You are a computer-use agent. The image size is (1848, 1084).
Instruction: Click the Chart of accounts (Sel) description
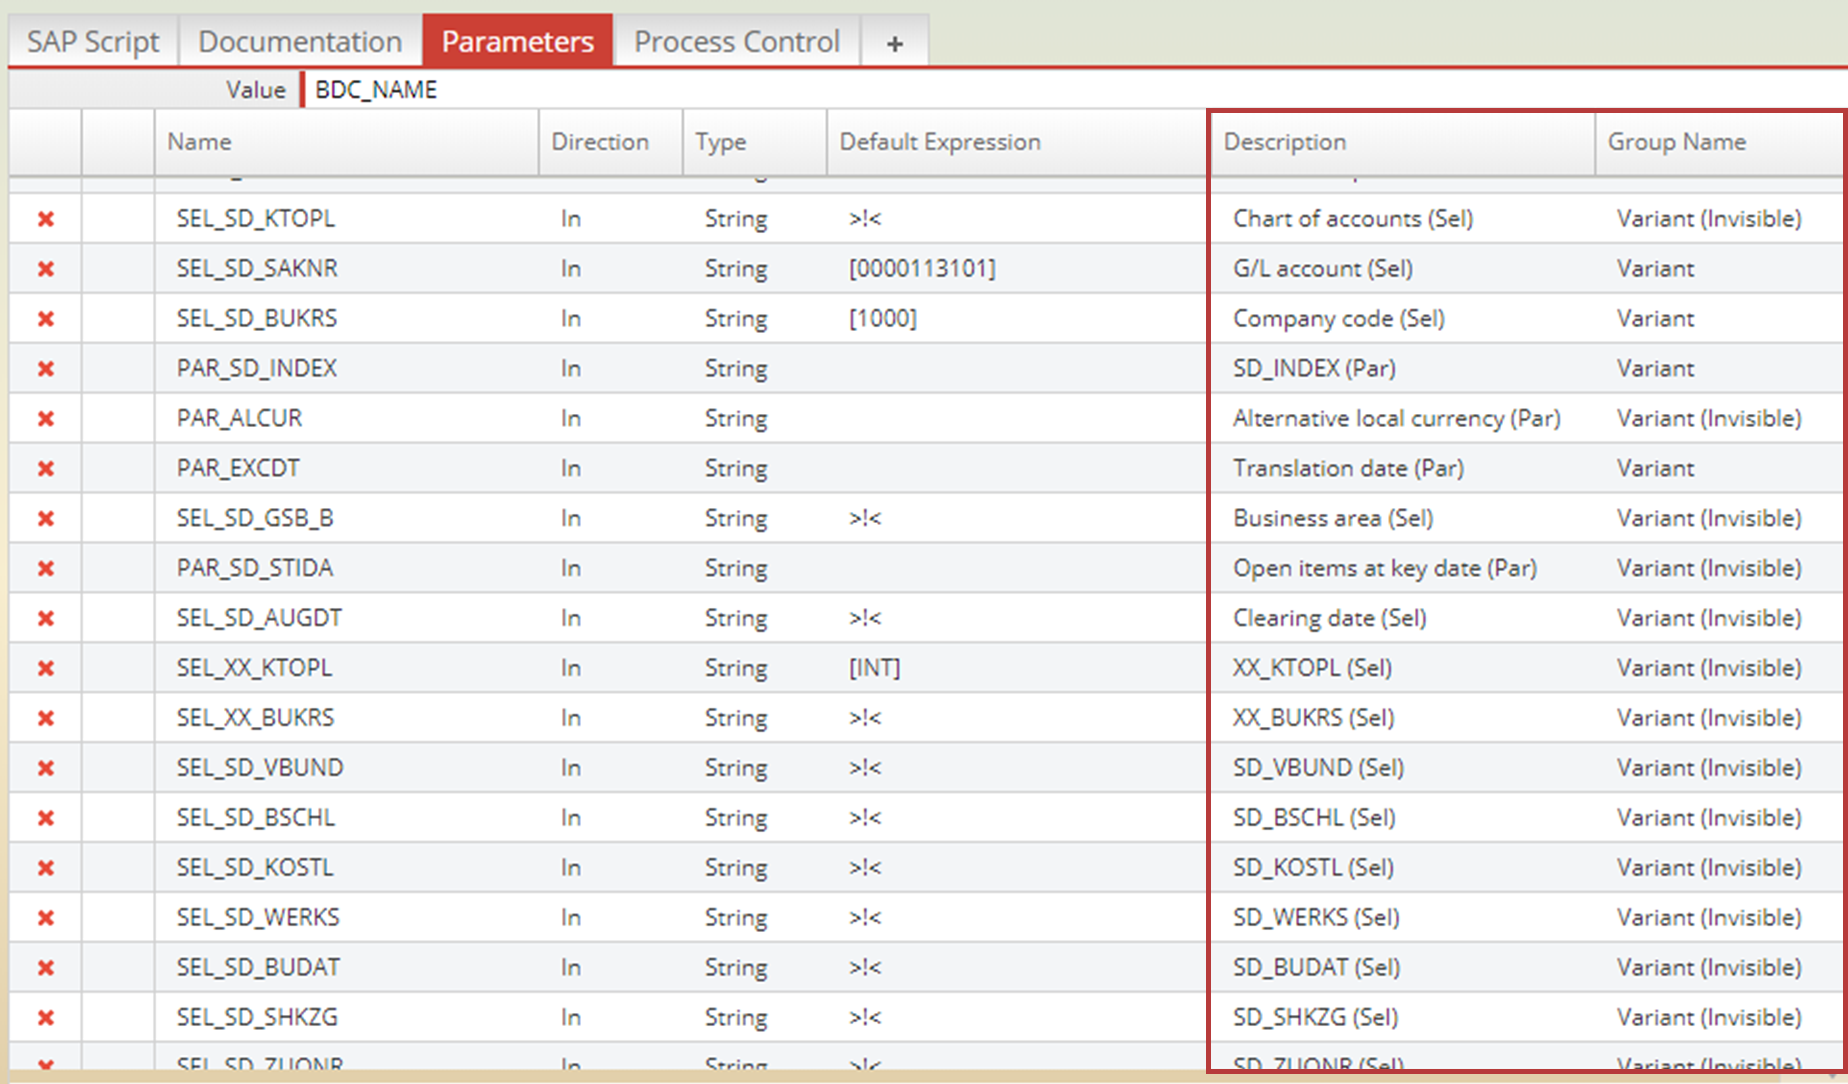(x=1353, y=219)
